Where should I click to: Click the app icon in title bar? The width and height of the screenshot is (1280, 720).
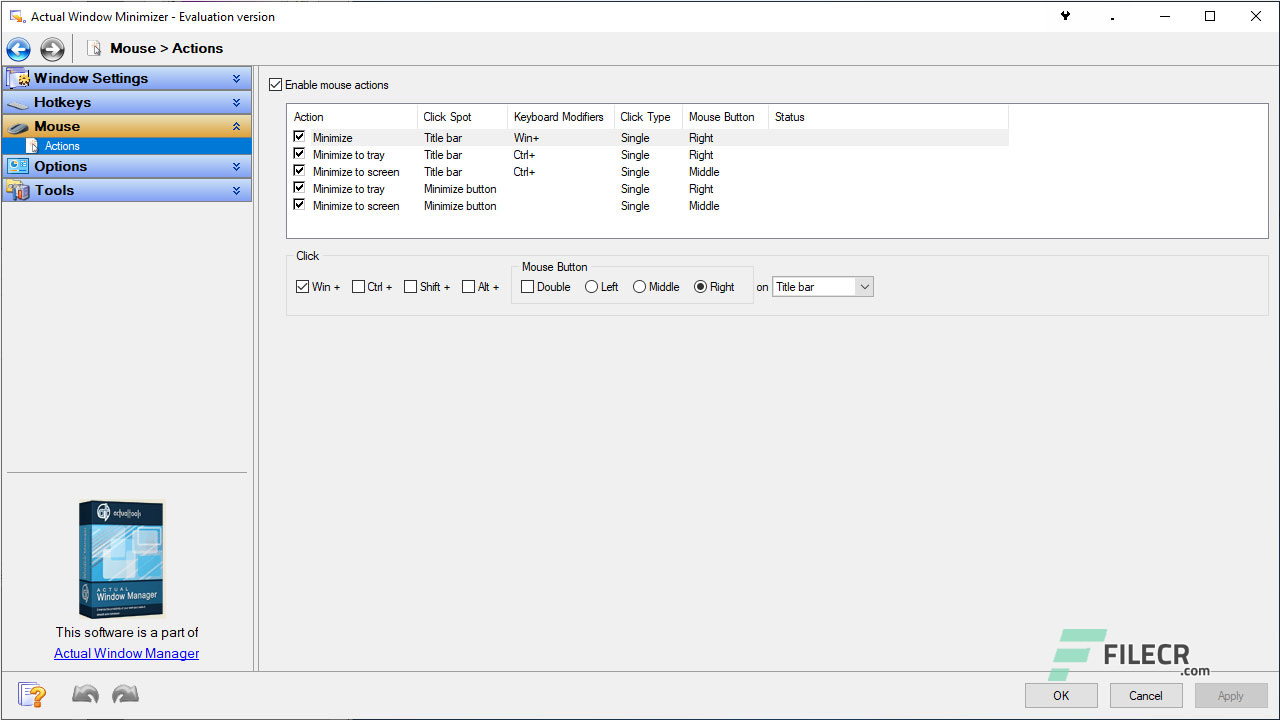16,16
